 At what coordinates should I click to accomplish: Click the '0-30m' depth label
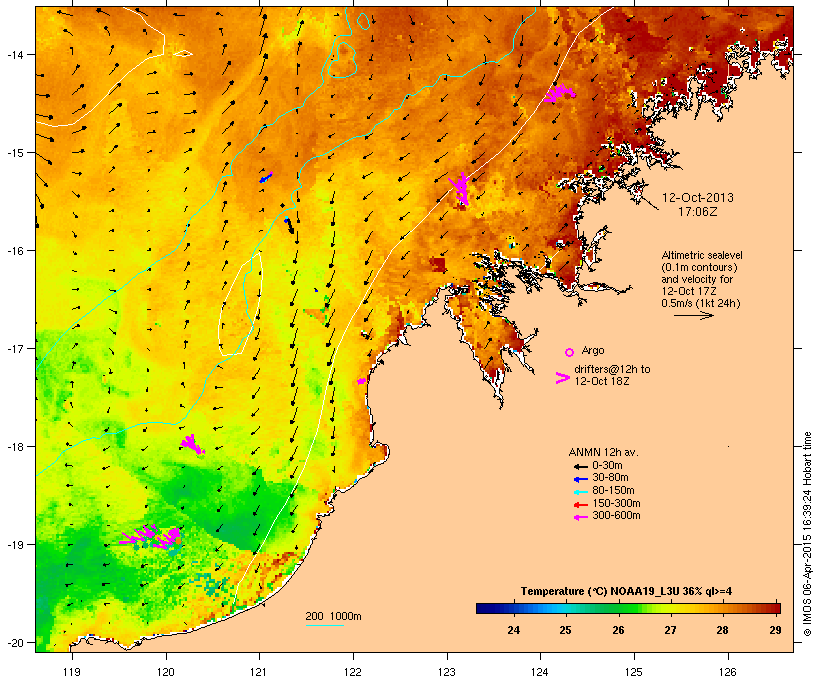coord(607,466)
